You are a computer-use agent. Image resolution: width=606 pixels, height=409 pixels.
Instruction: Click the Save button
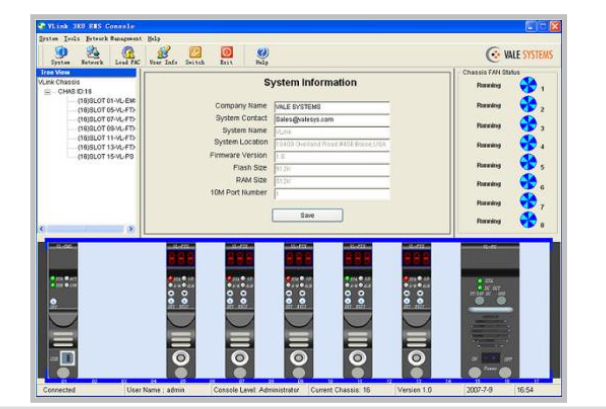[x=308, y=213]
